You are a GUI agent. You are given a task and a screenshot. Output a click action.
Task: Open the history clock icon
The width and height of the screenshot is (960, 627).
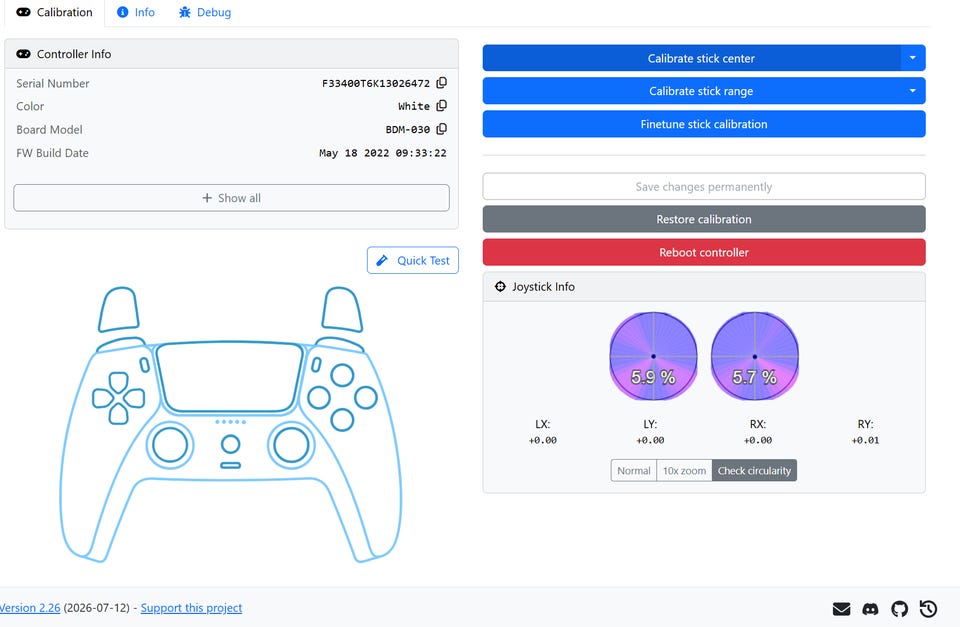928,609
